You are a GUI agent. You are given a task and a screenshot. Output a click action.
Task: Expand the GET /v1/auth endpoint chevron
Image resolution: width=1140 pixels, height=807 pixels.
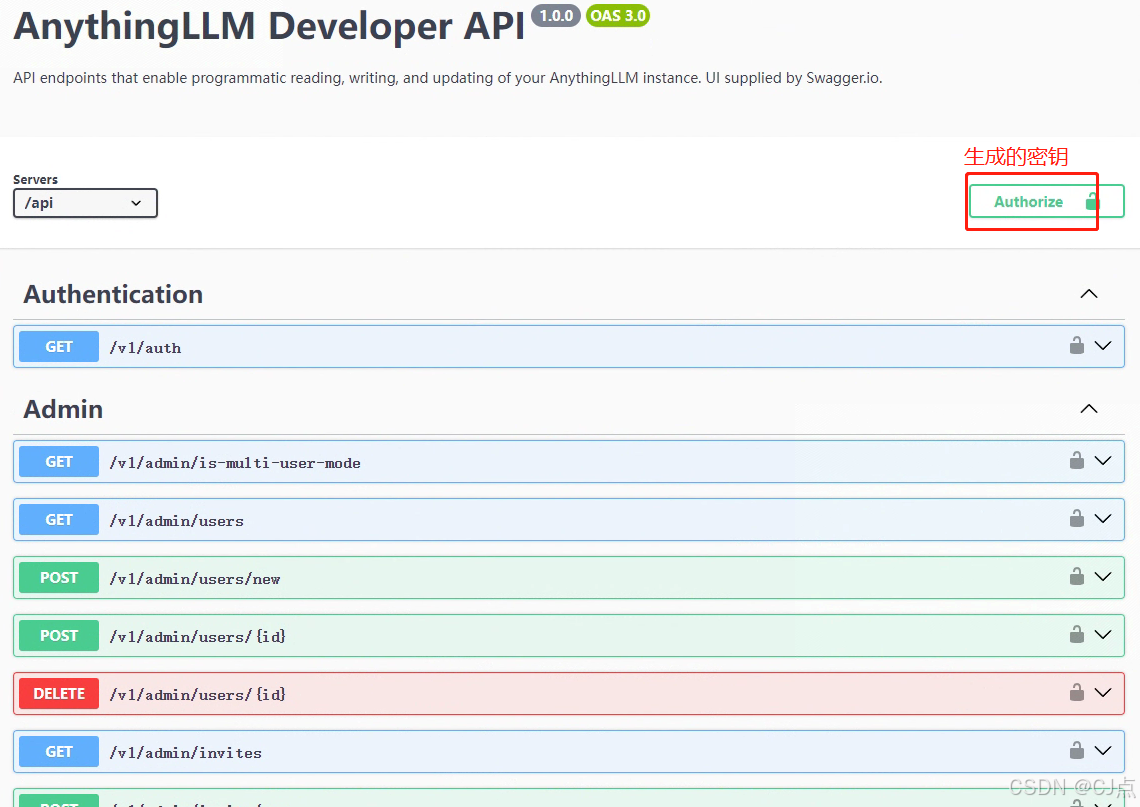click(1103, 345)
